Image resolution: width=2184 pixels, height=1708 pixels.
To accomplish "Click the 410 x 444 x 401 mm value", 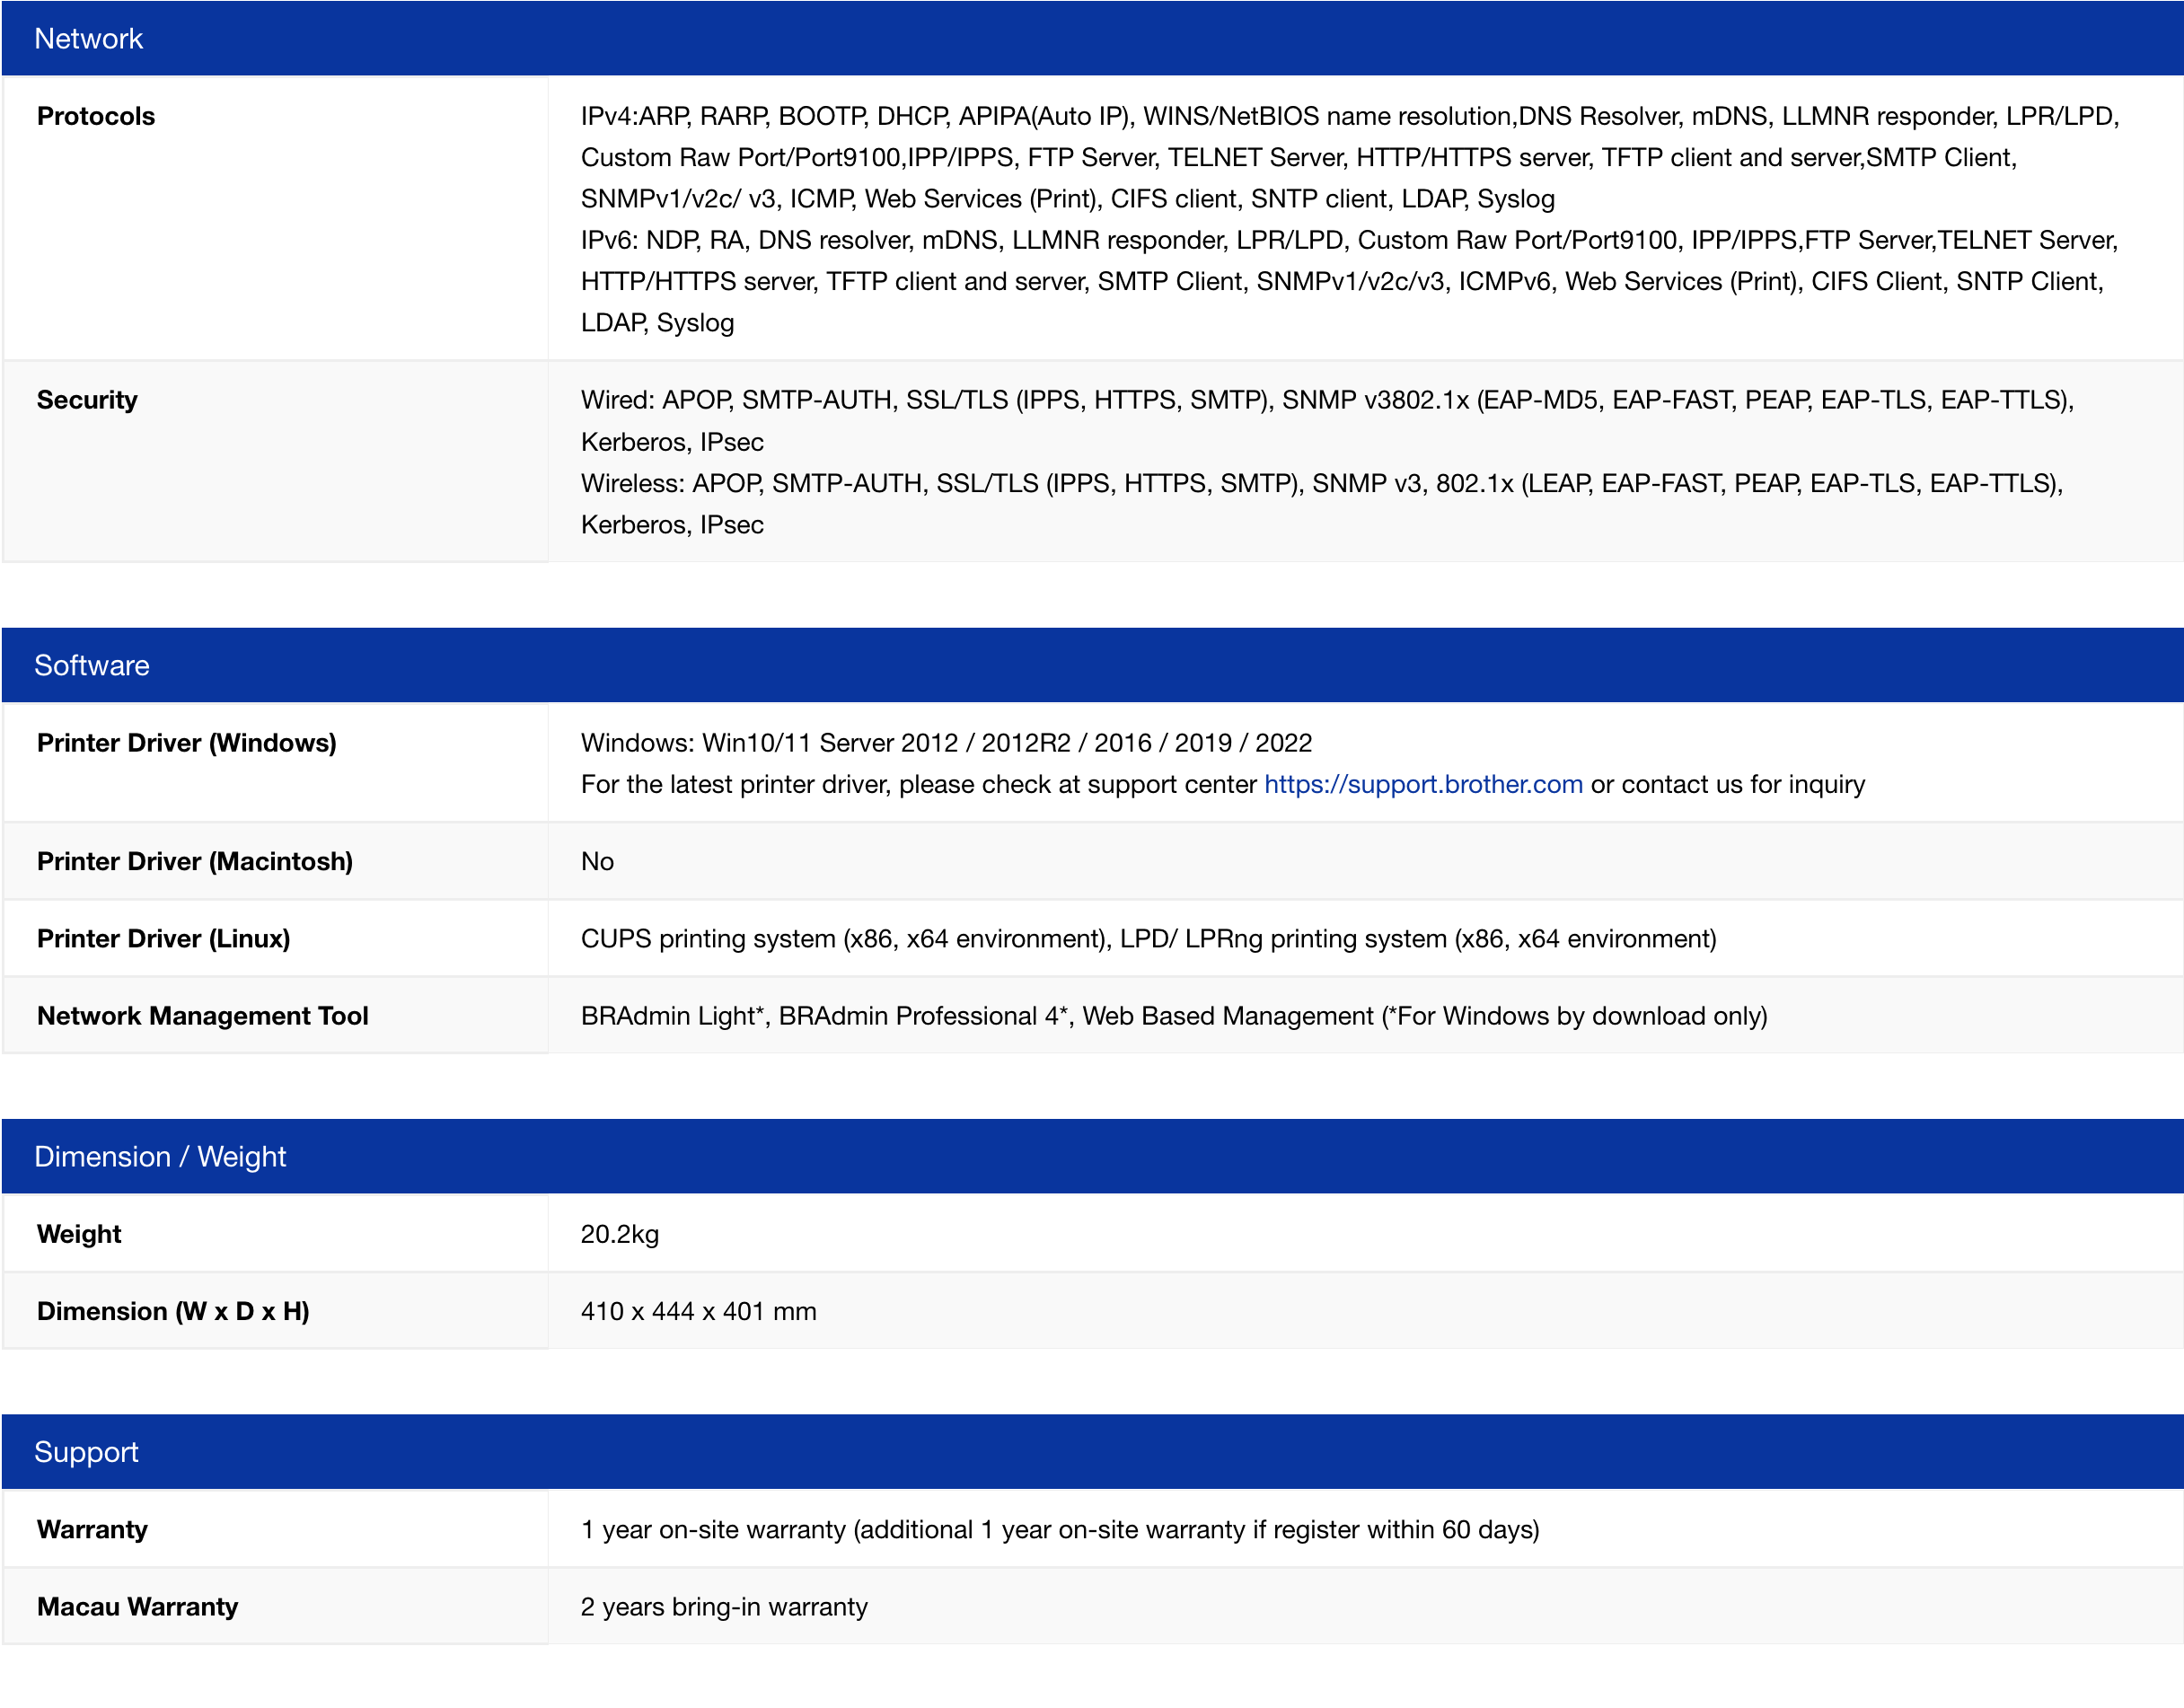I will pyautogui.click(x=698, y=1311).
